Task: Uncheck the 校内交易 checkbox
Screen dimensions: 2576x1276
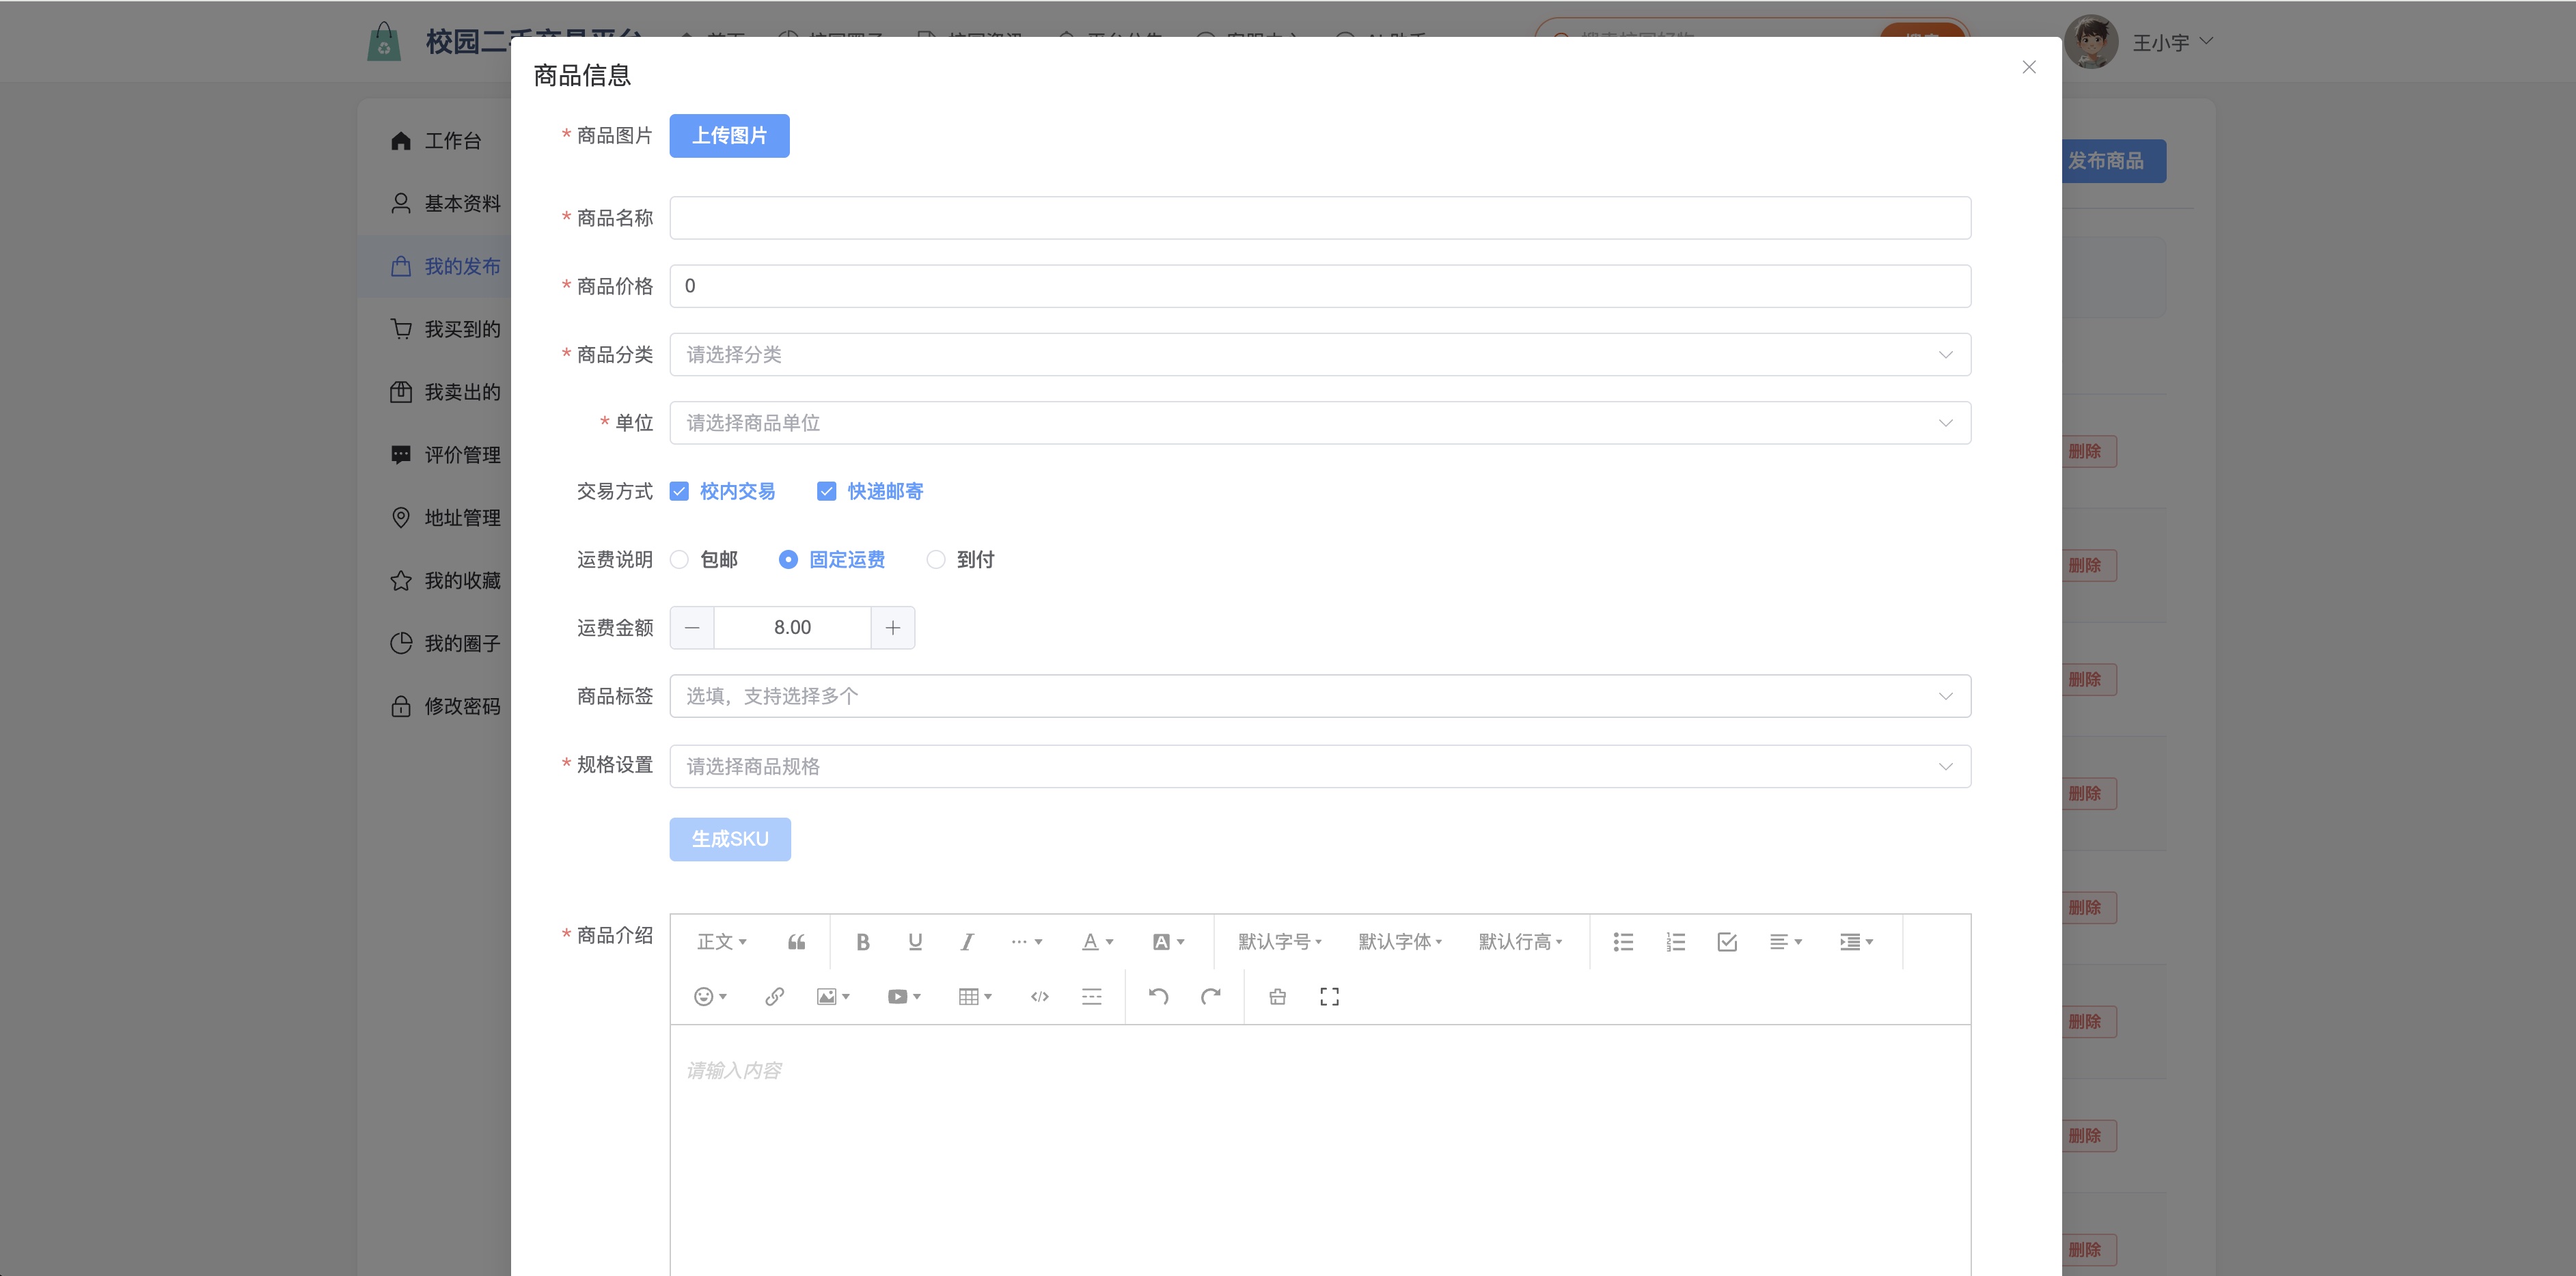Action: [x=680, y=491]
